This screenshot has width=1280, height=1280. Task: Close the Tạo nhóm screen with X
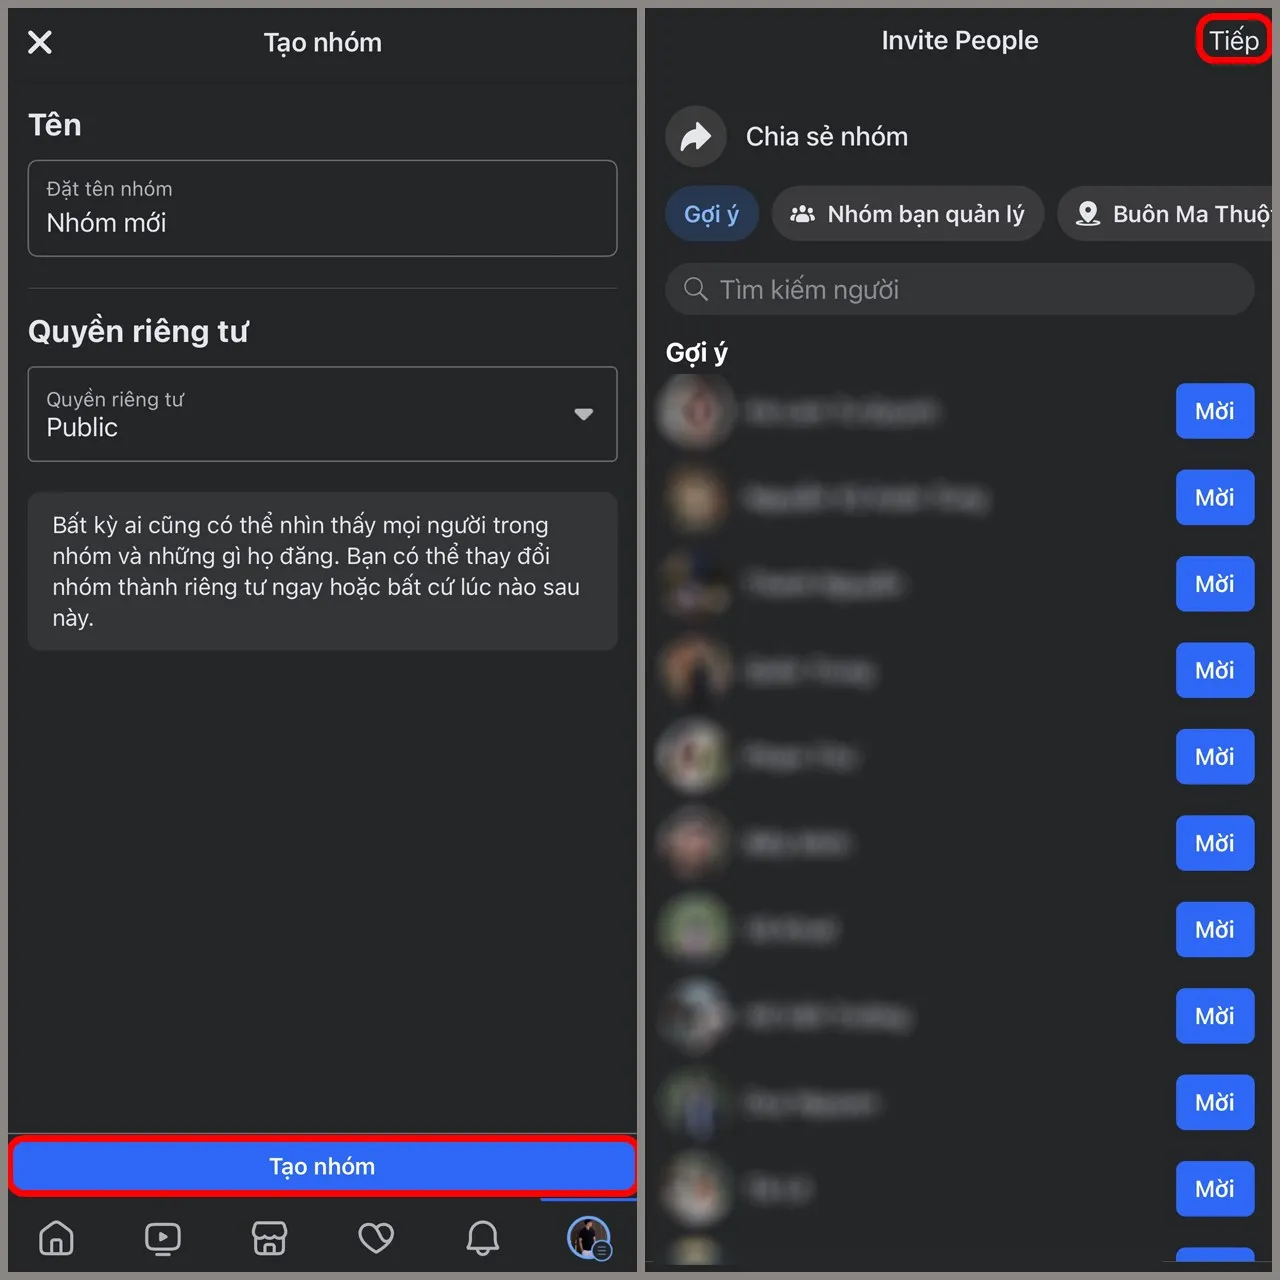pyautogui.click(x=40, y=42)
